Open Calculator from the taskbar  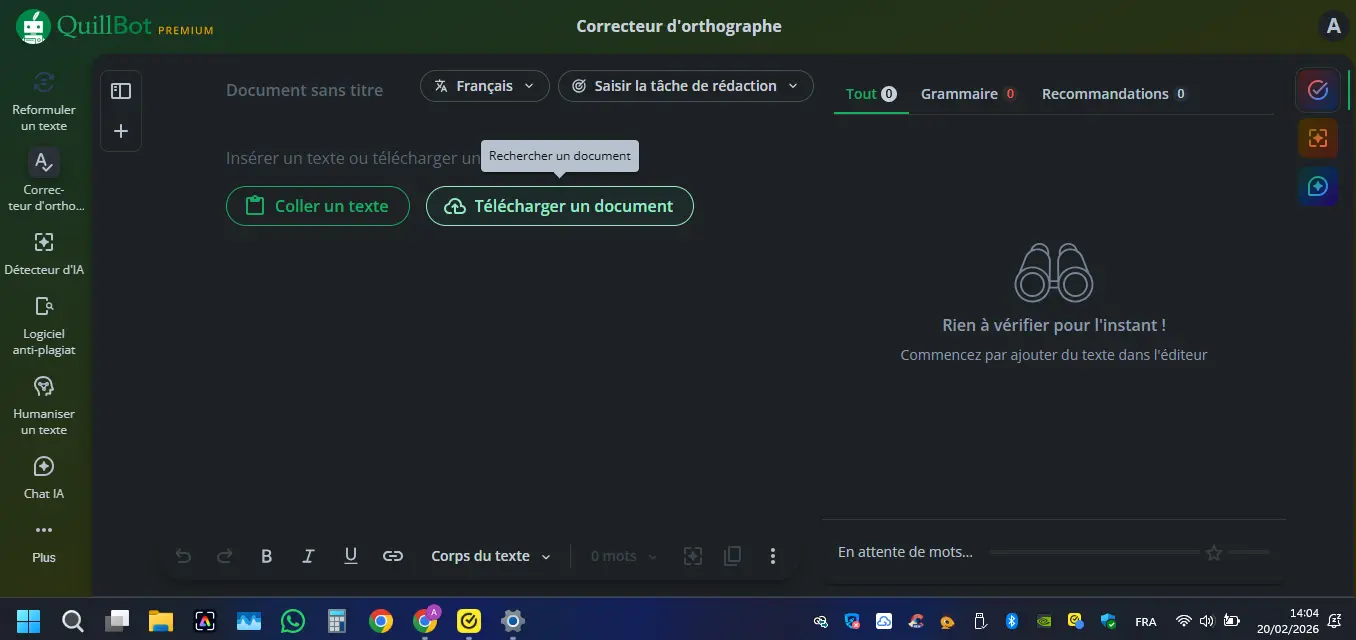pos(337,621)
